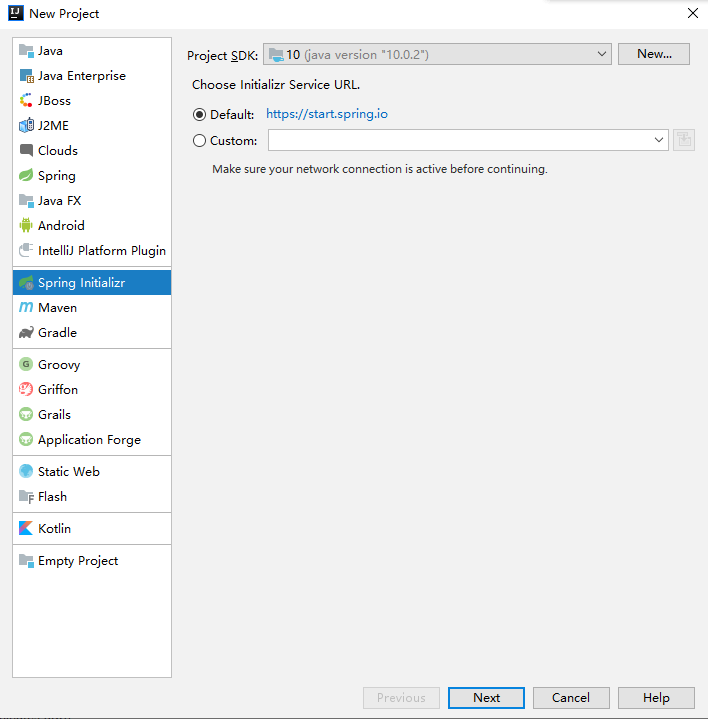Image resolution: width=708 pixels, height=719 pixels.
Task: Select the Android label
Action: point(61,225)
